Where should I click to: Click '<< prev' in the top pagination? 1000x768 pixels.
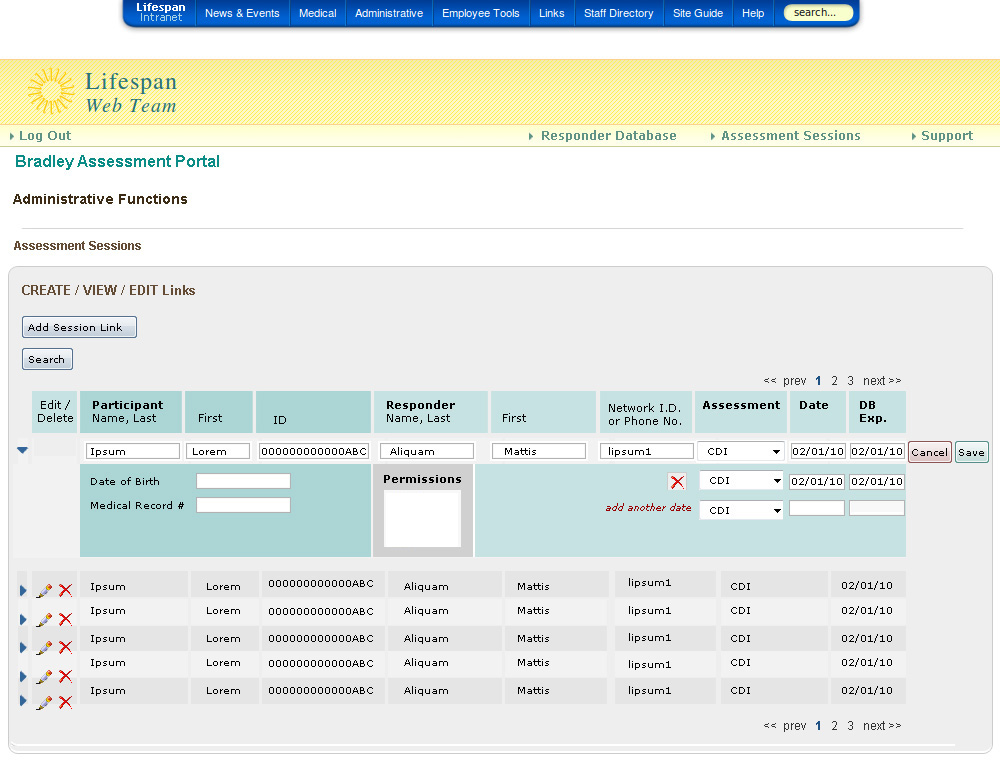pos(785,381)
